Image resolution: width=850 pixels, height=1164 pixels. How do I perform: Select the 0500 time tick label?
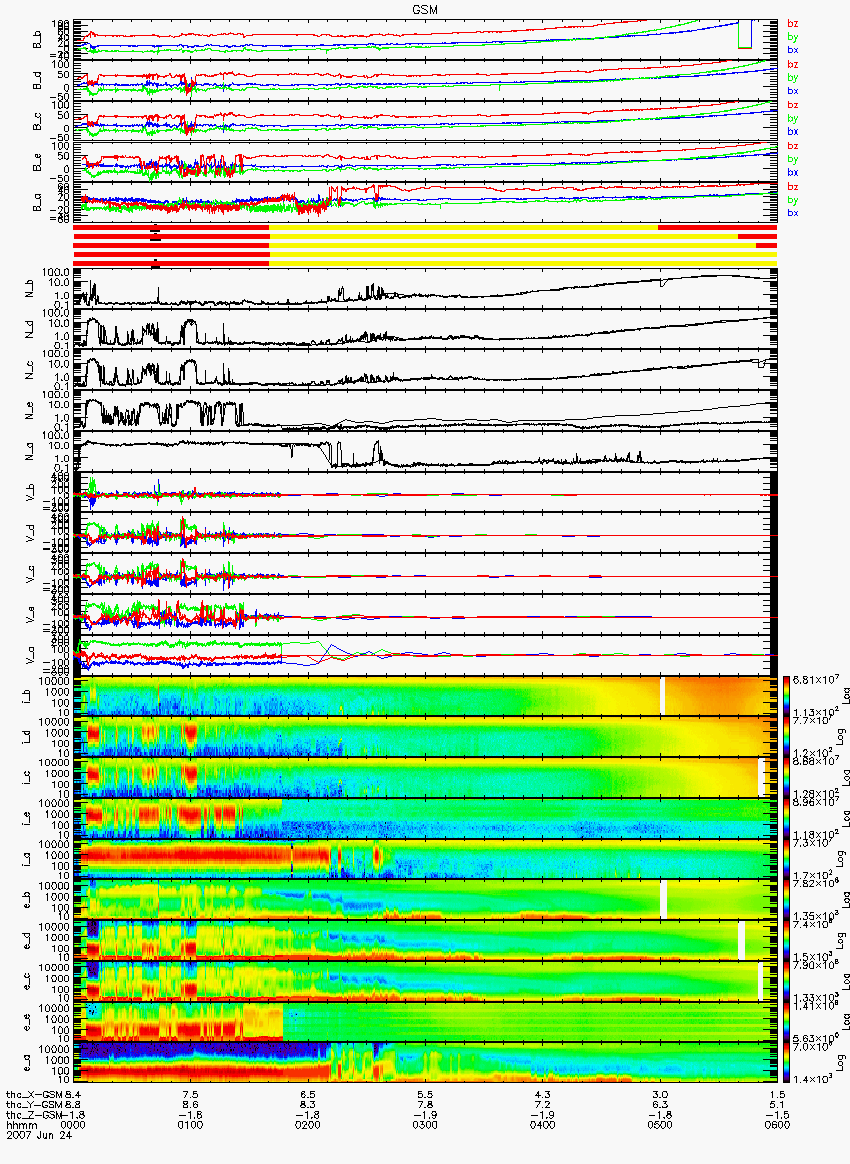pyautogui.click(x=659, y=1125)
